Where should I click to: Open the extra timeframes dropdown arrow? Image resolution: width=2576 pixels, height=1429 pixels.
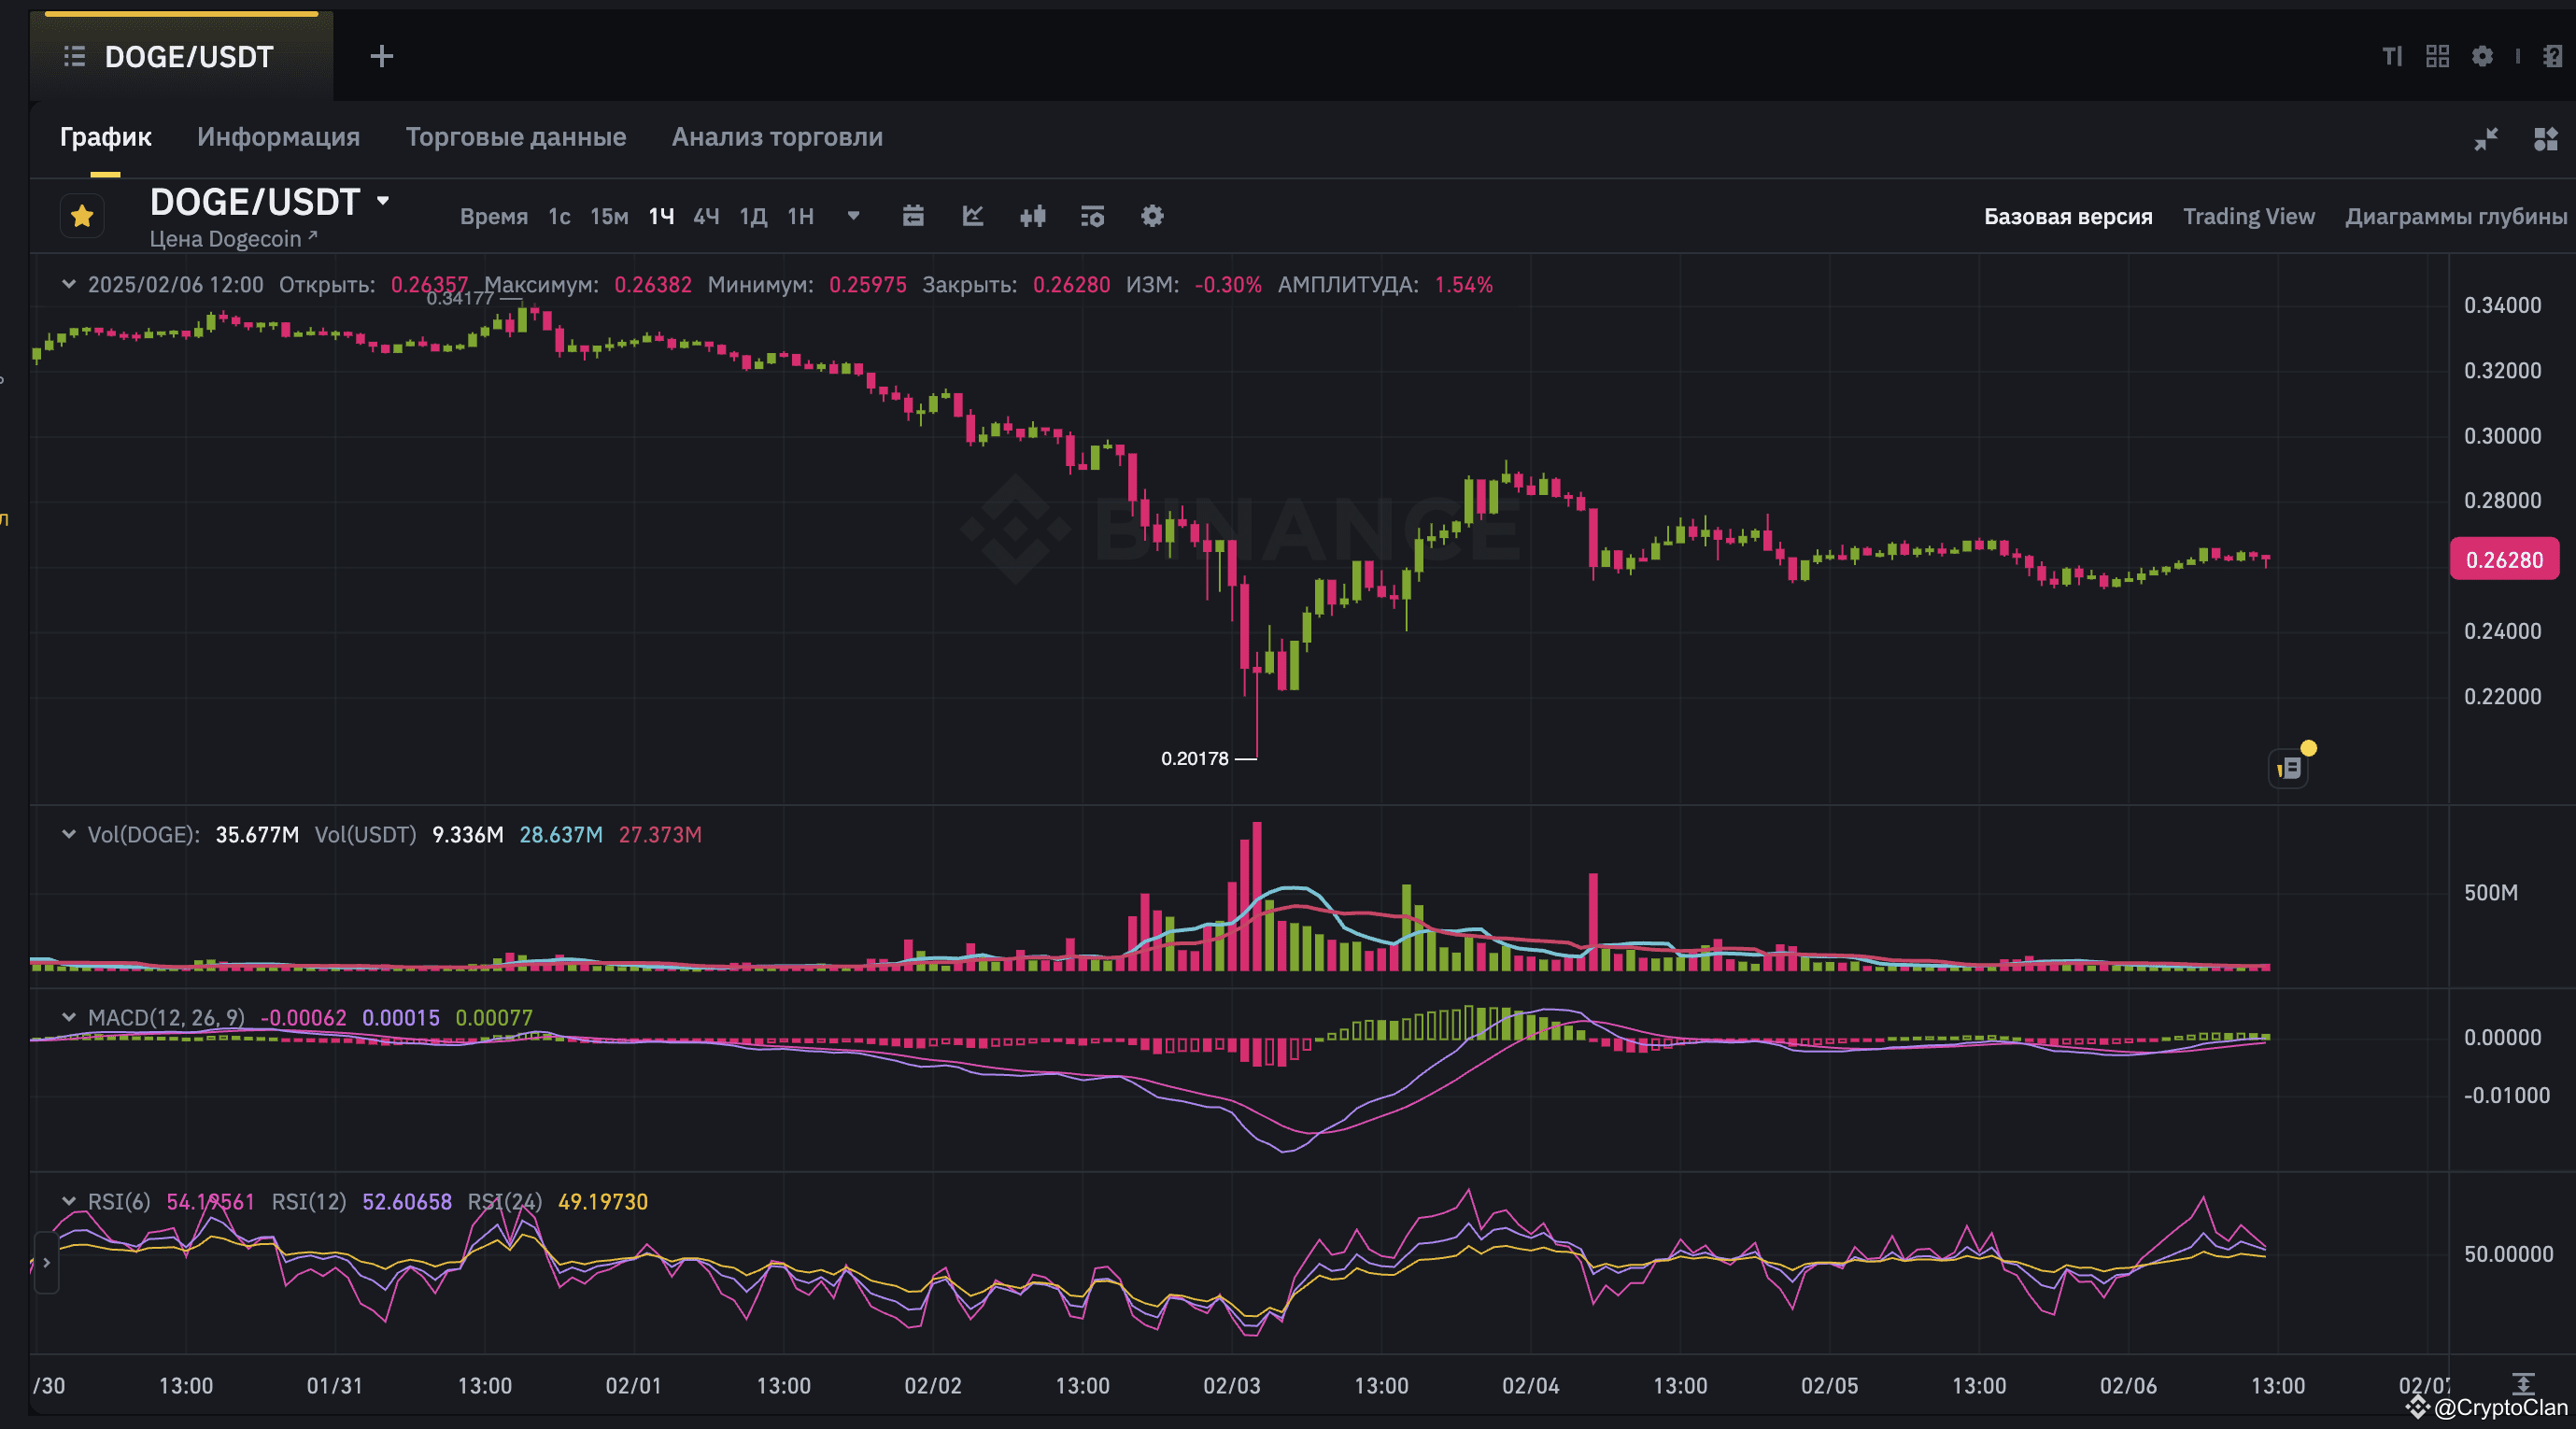point(853,216)
